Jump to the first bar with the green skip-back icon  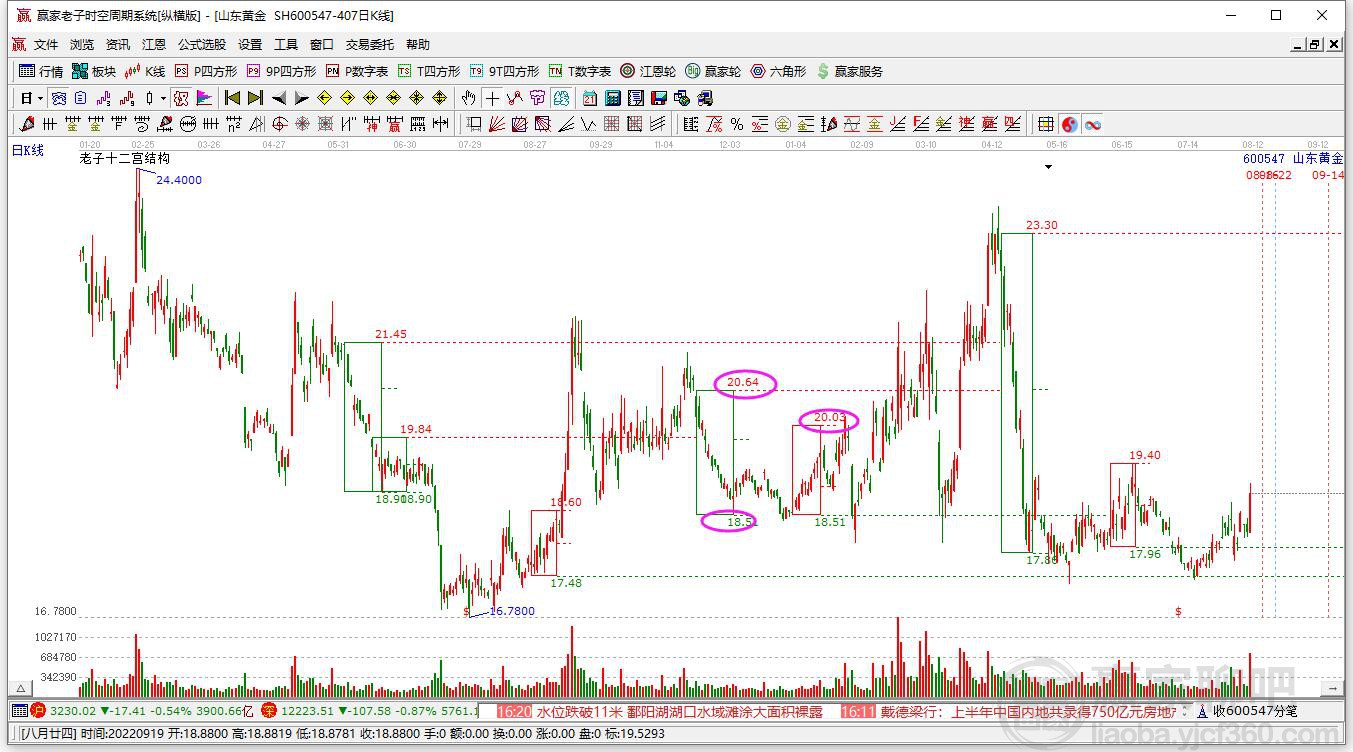pos(232,98)
